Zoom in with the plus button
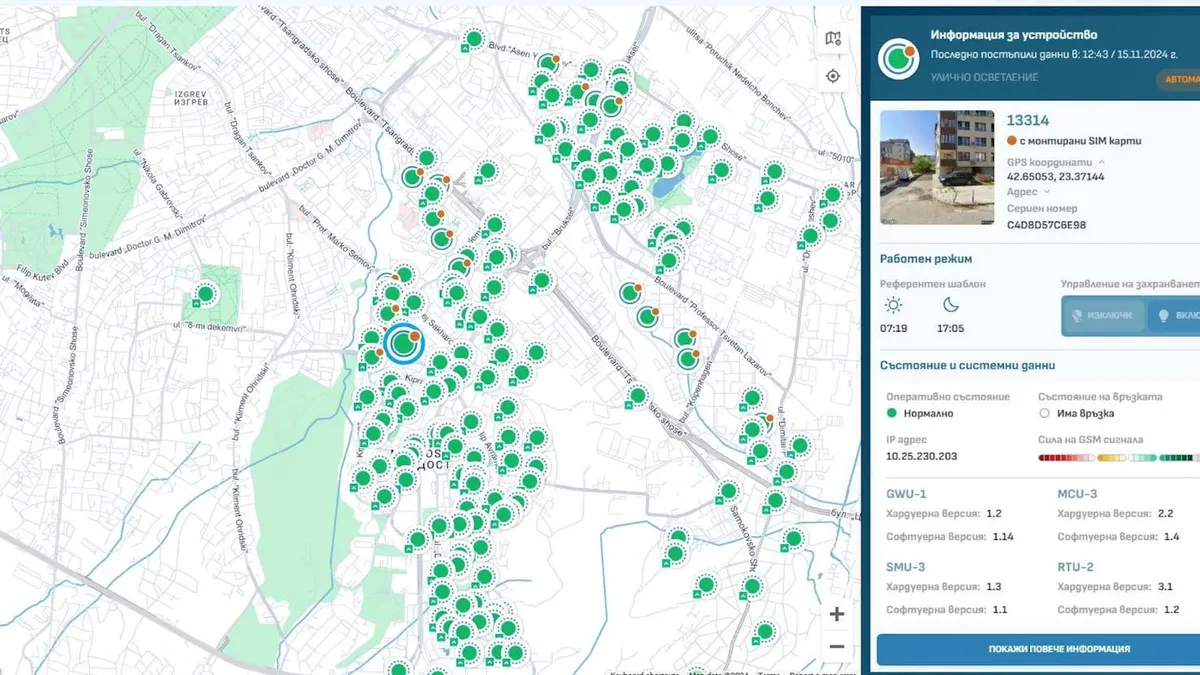 point(837,614)
